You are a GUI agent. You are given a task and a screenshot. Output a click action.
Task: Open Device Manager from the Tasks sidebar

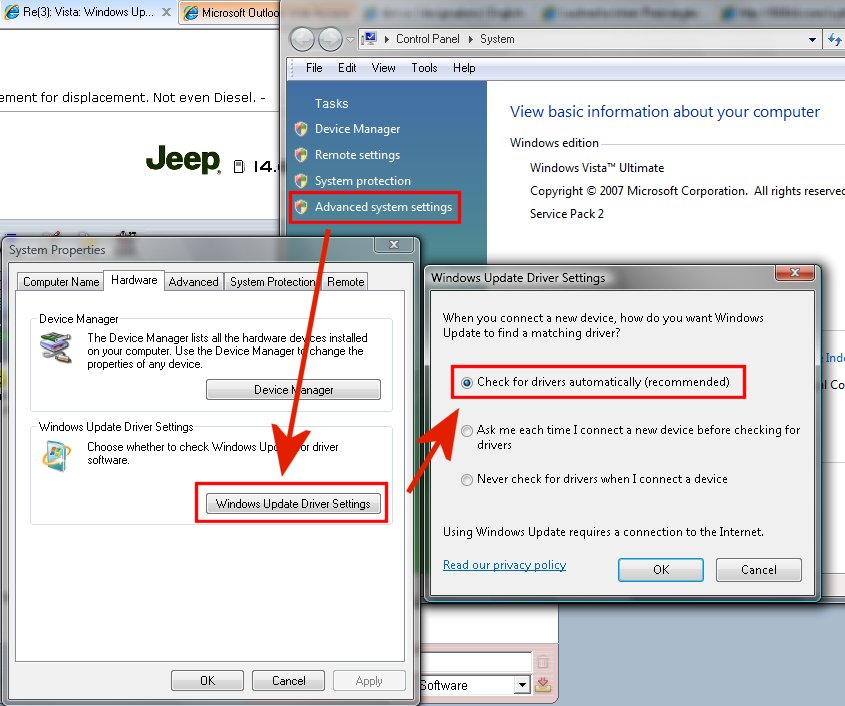357,129
